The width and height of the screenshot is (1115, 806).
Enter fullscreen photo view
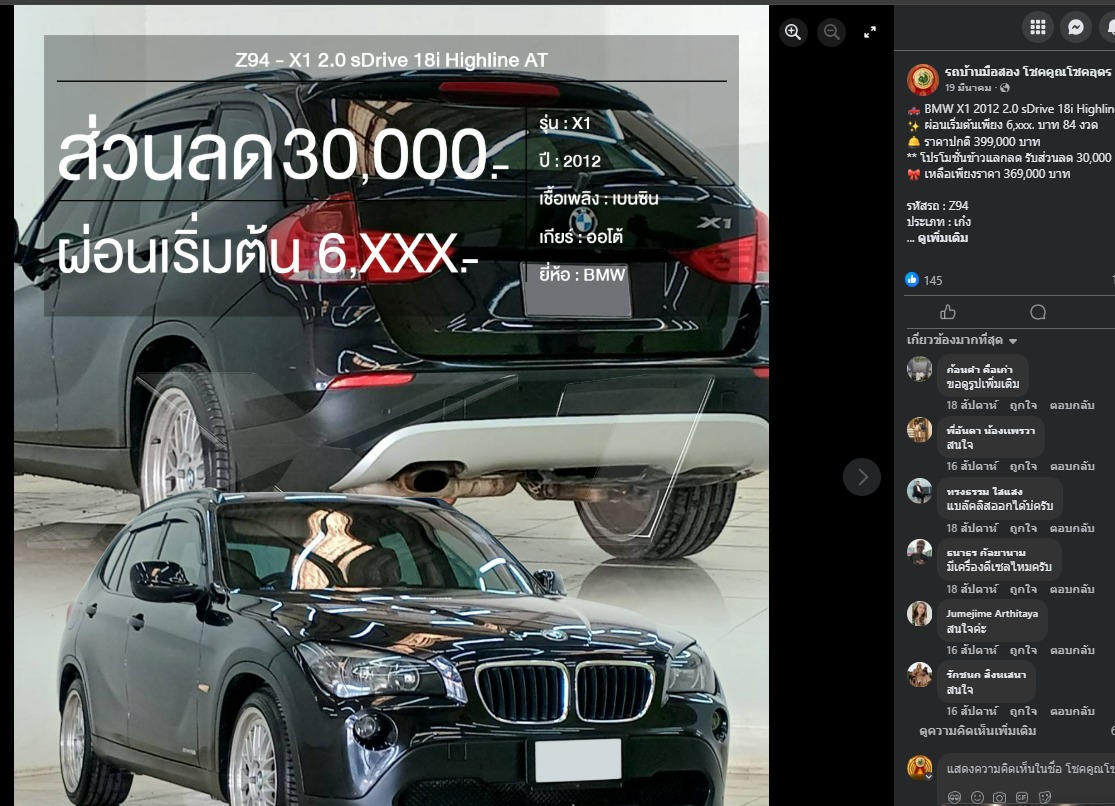tap(870, 32)
